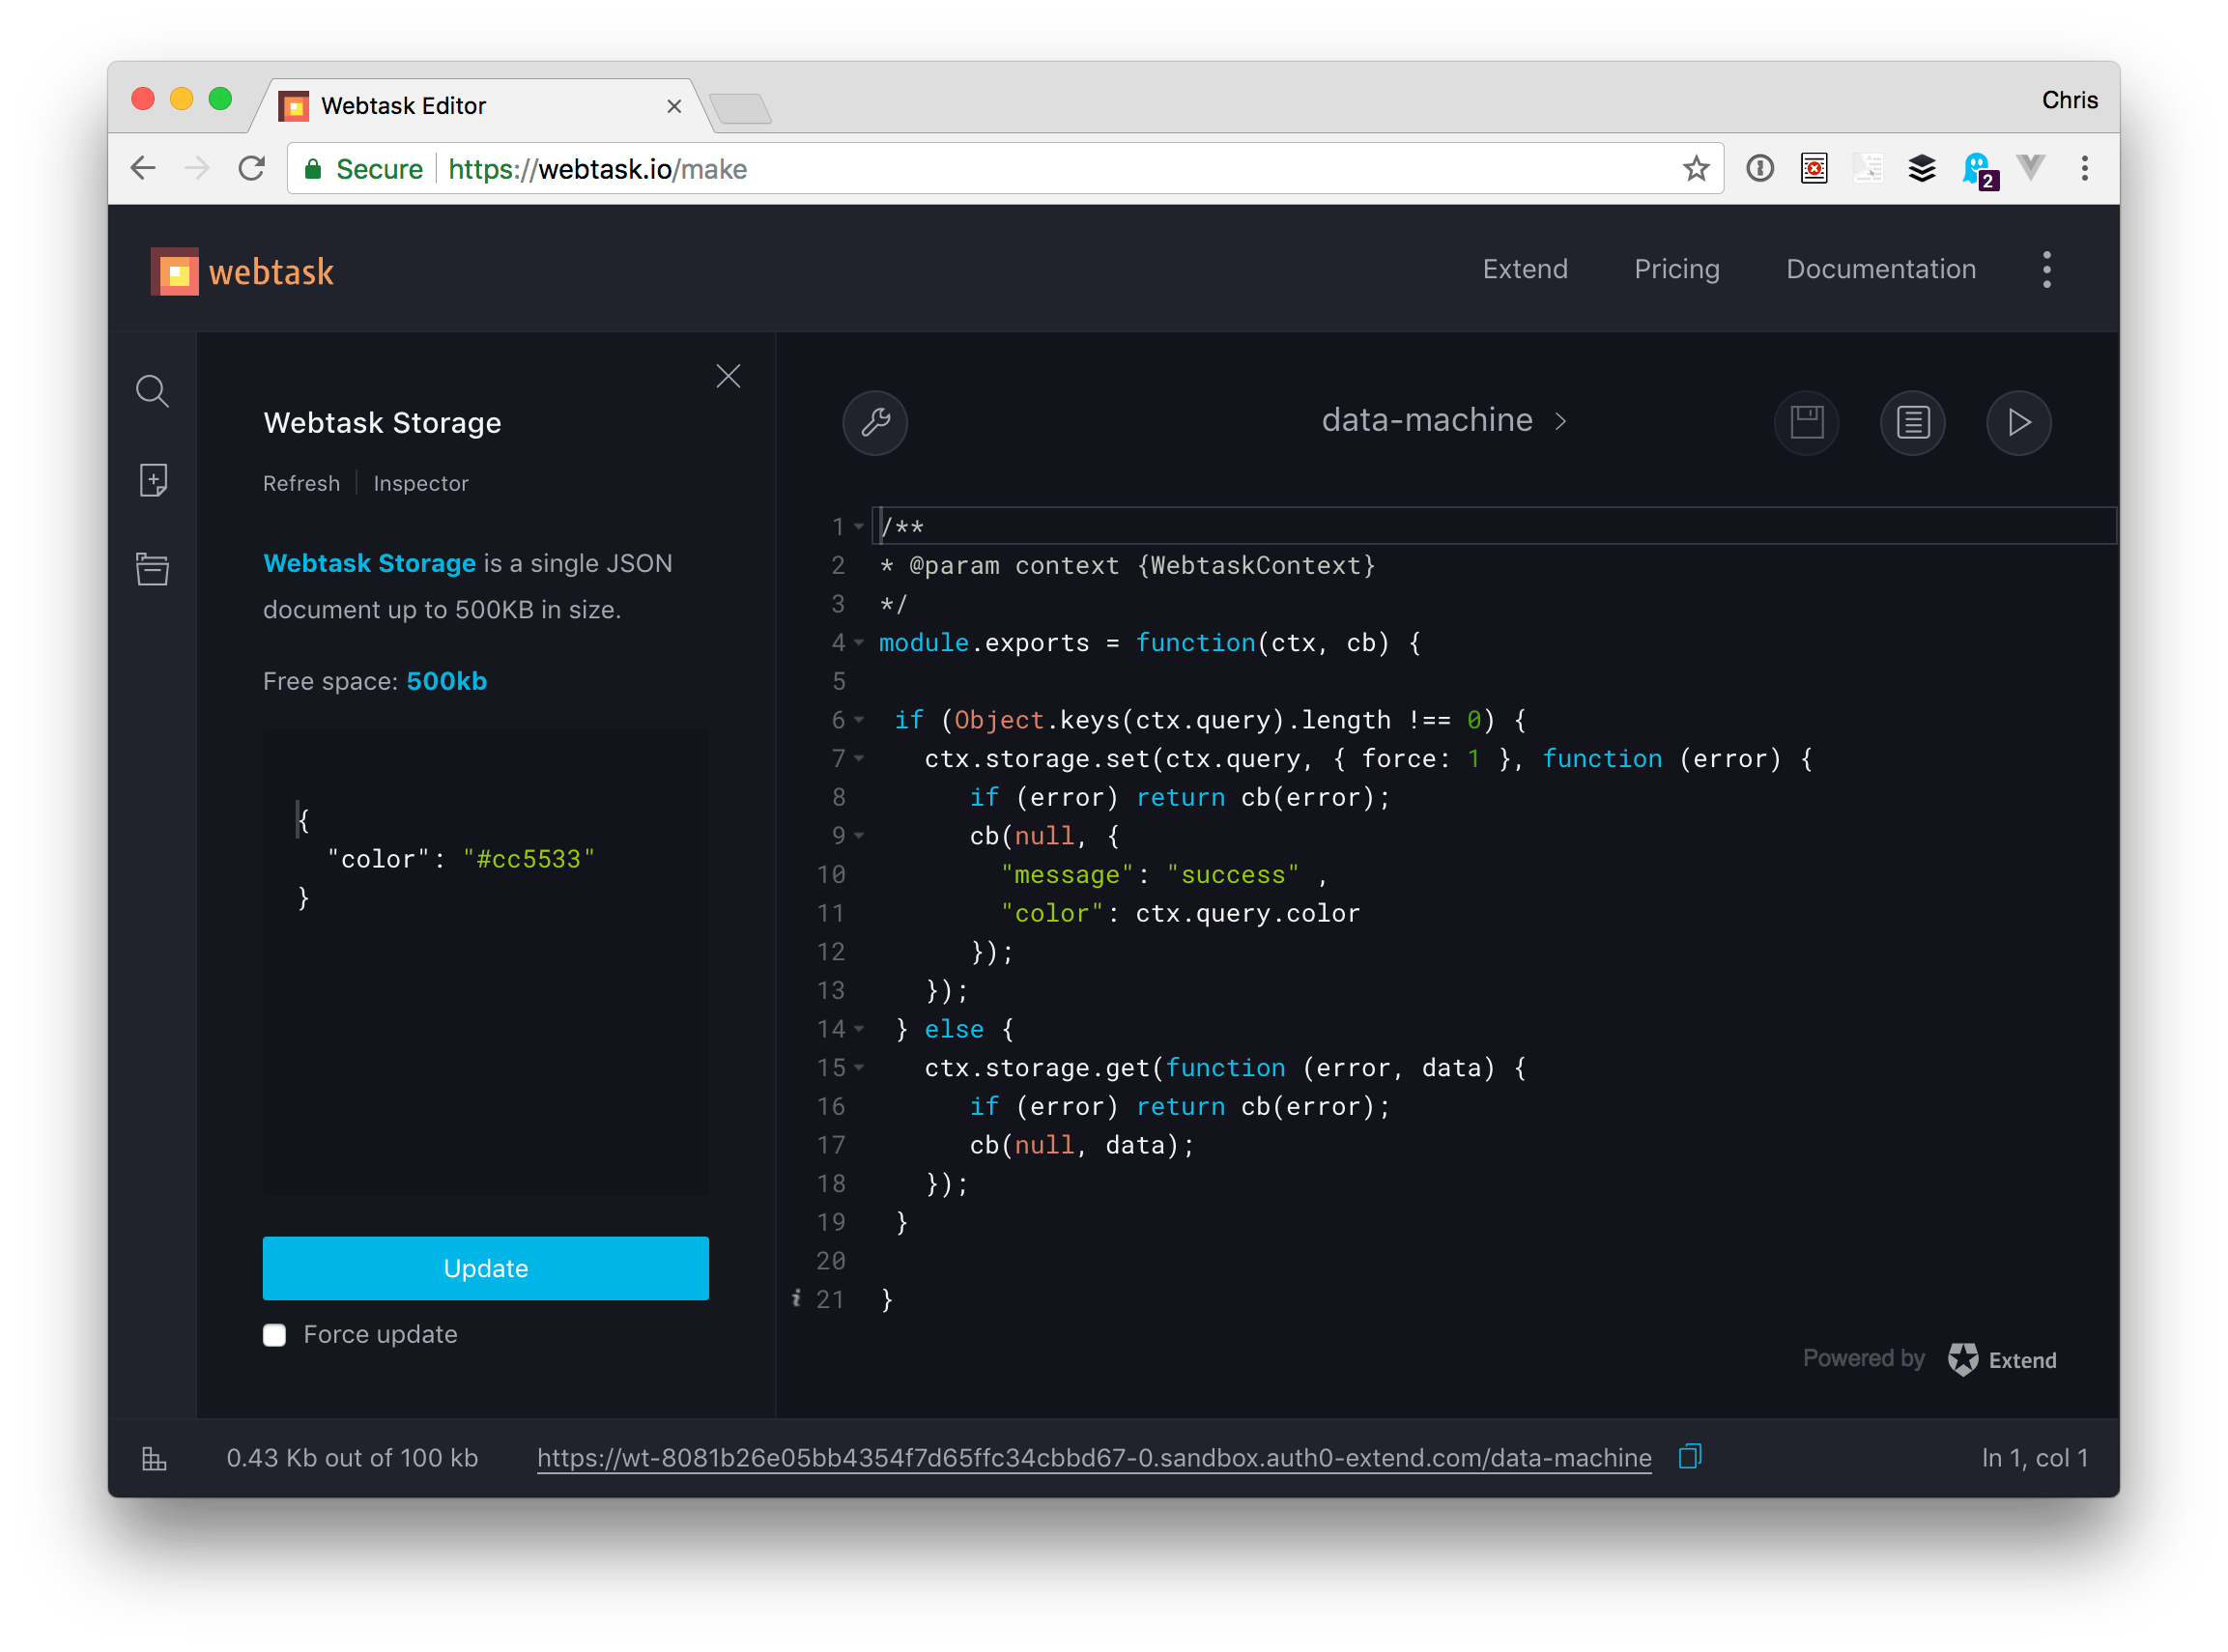
Task: Copy the webtask URL with the copy icon
Action: [x=1690, y=1458]
